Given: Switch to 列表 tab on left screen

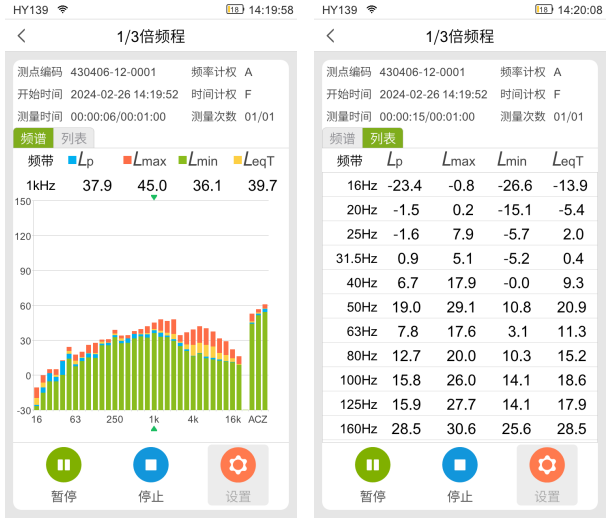Looking at the screenshot, I should click(73, 139).
